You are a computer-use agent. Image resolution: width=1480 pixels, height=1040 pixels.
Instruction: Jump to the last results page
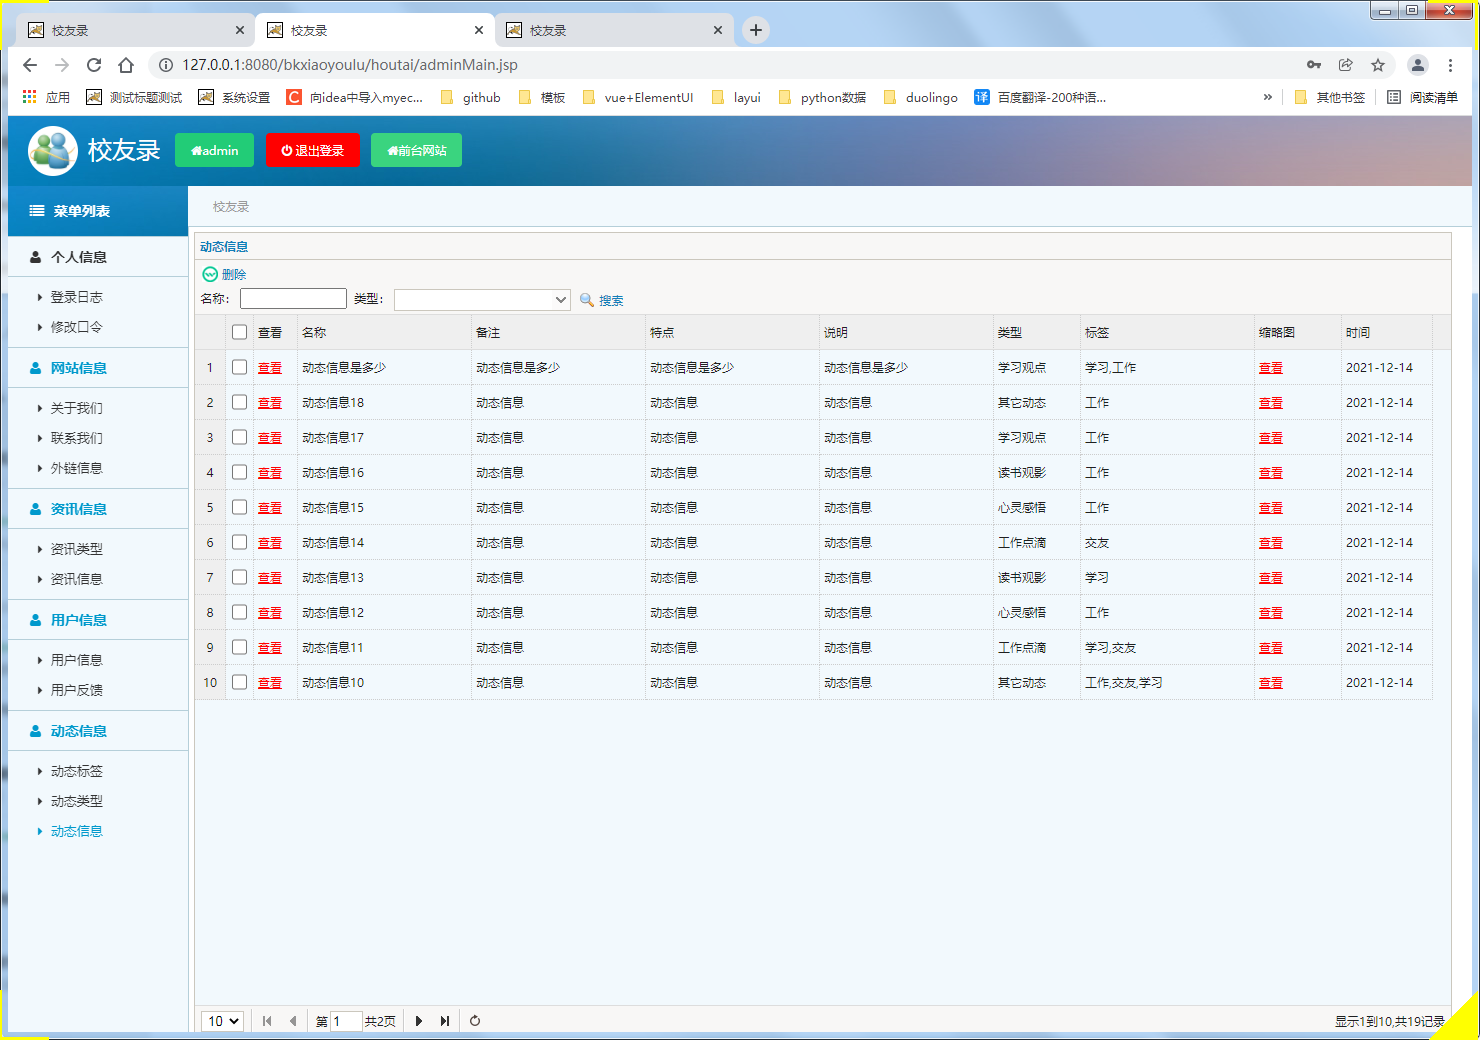(x=445, y=1021)
